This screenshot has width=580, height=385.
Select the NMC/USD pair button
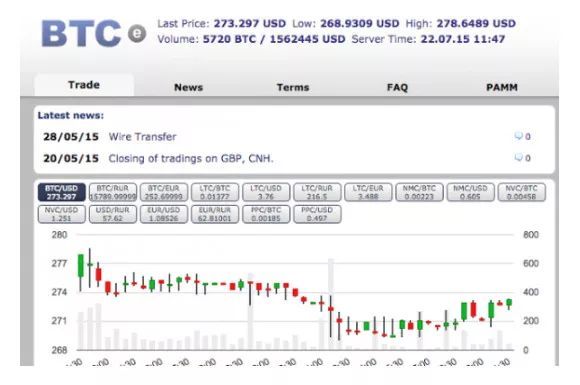[470, 192]
